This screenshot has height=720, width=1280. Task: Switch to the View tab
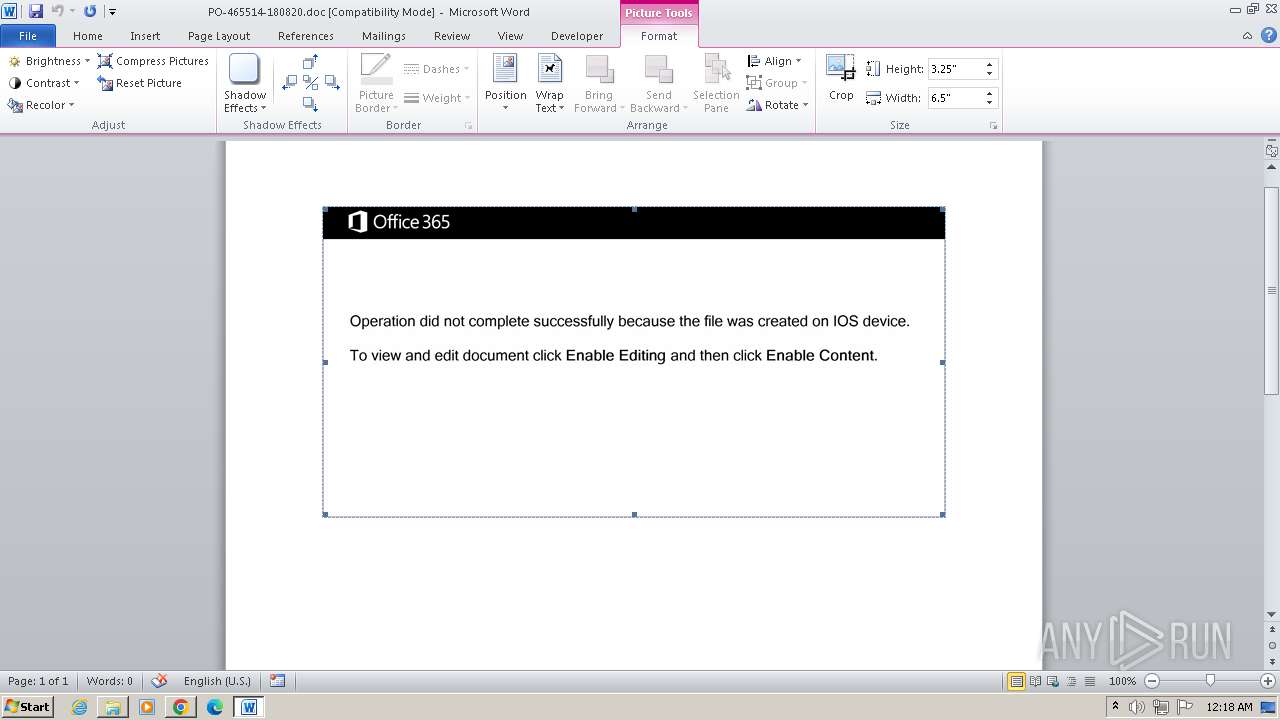coord(510,36)
